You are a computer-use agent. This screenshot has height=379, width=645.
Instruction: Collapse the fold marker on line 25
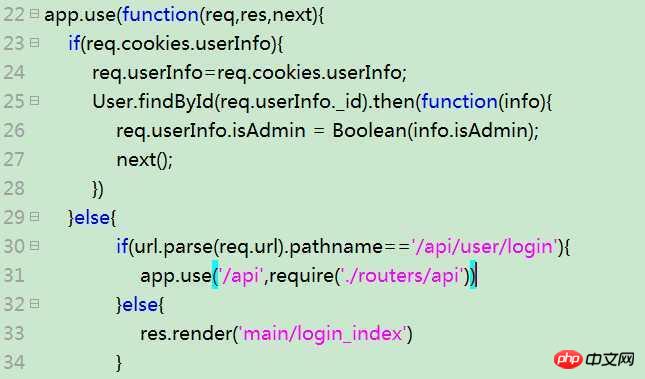[x=35, y=100]
